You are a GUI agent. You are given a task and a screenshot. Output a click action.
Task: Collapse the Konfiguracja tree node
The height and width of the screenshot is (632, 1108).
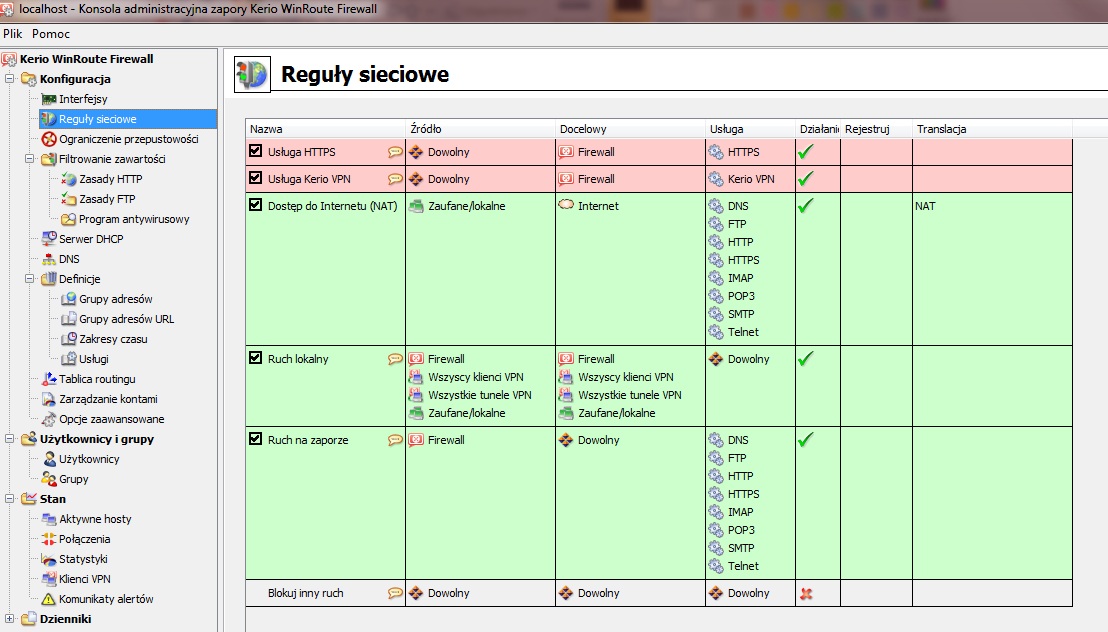[10, 78]
